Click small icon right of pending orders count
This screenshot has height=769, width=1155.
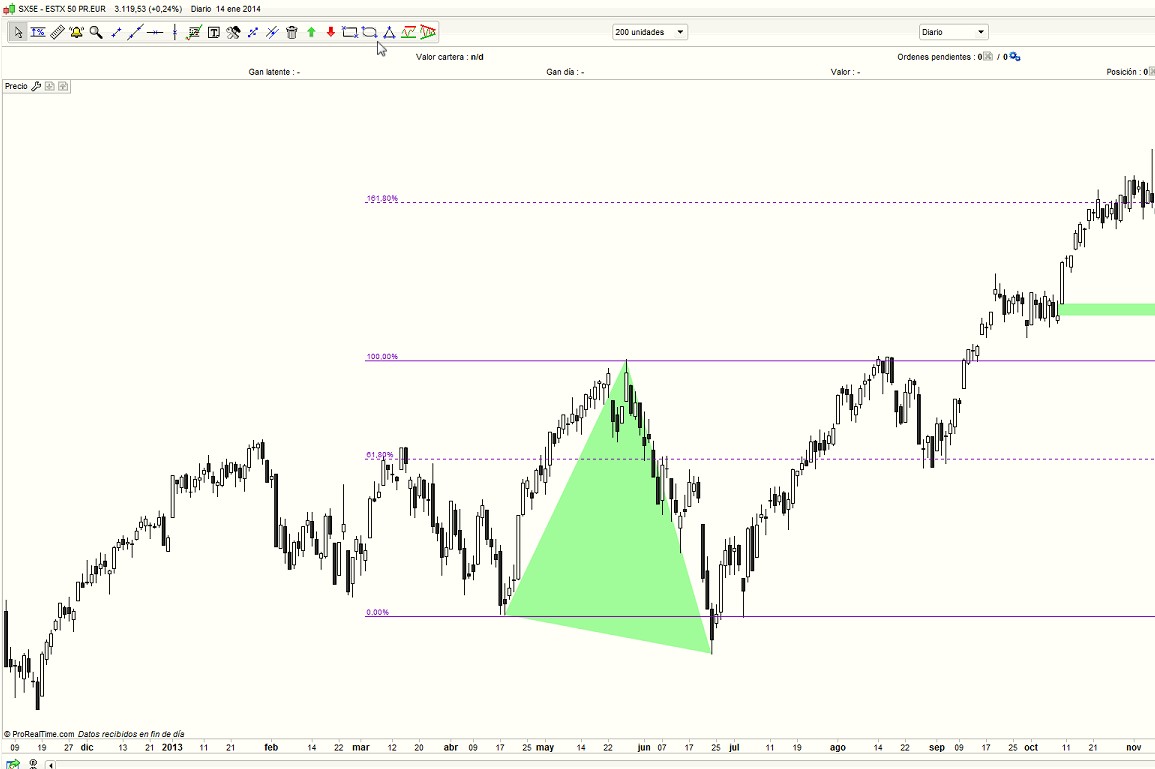(x=989, y=57)
